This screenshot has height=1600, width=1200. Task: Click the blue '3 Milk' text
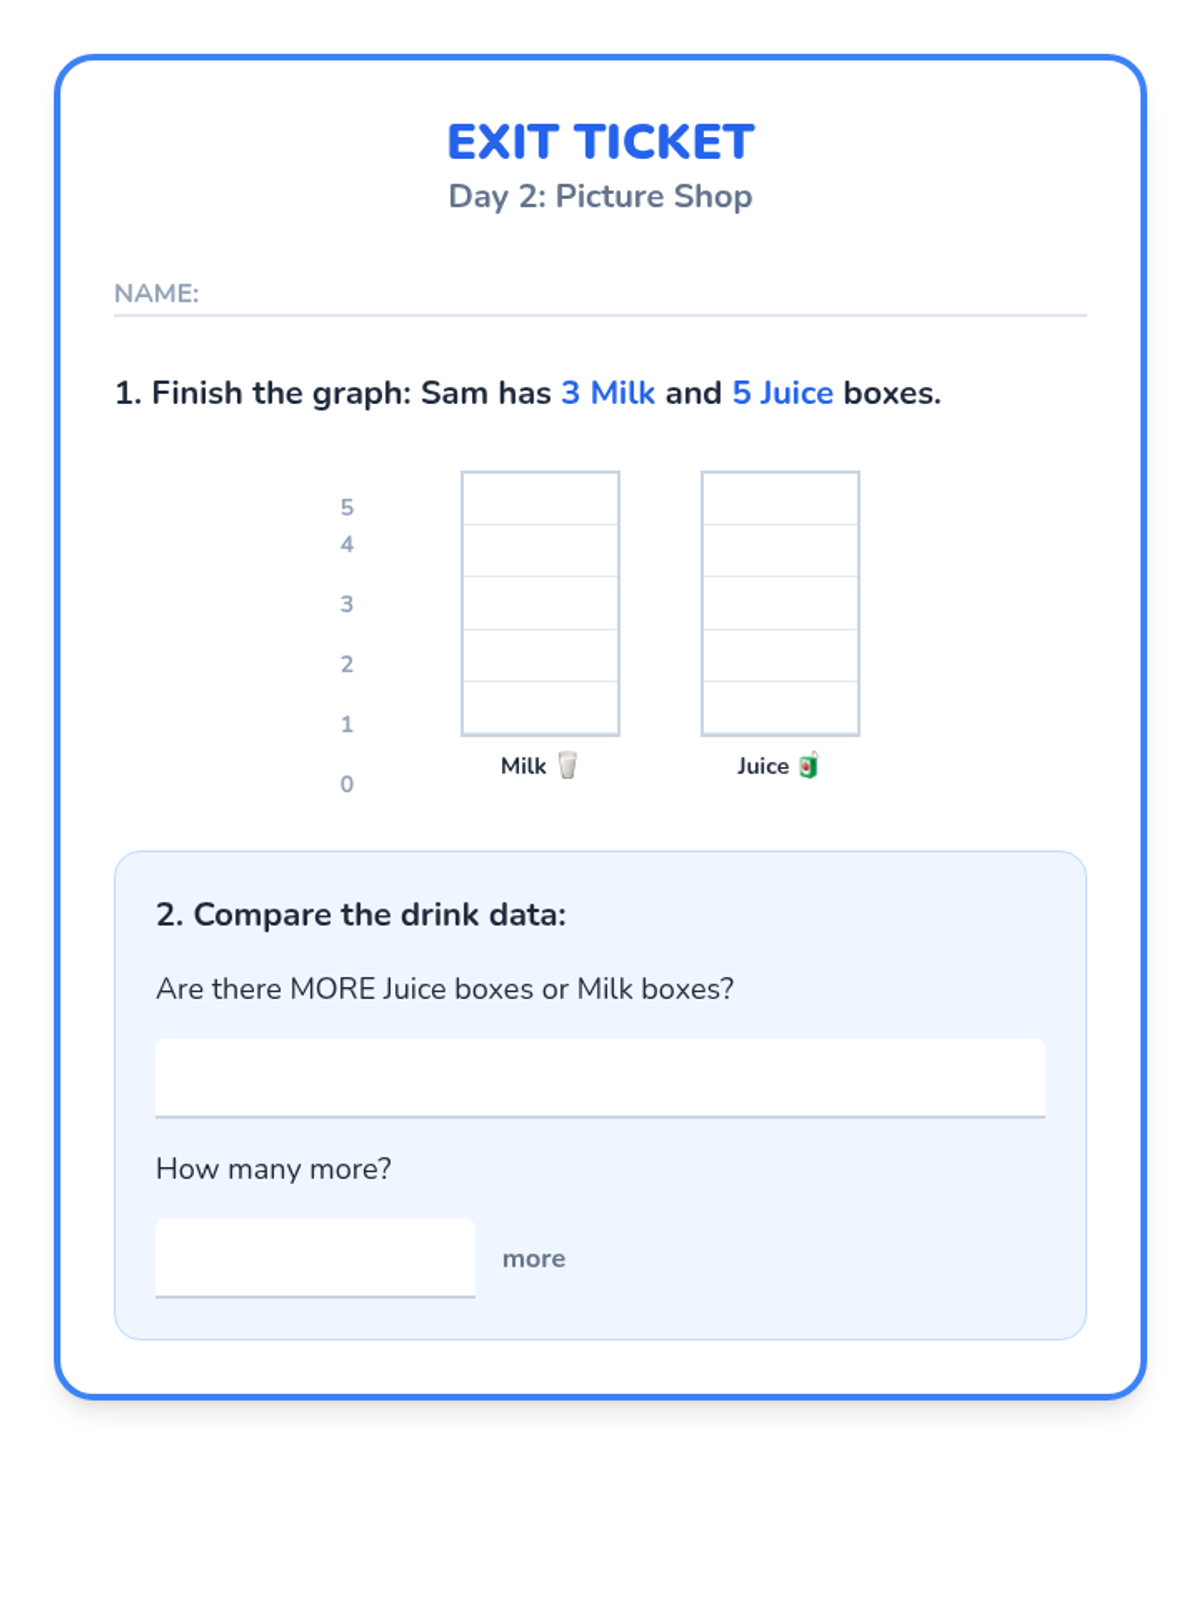pyautogui.click(x=608, y=393)
